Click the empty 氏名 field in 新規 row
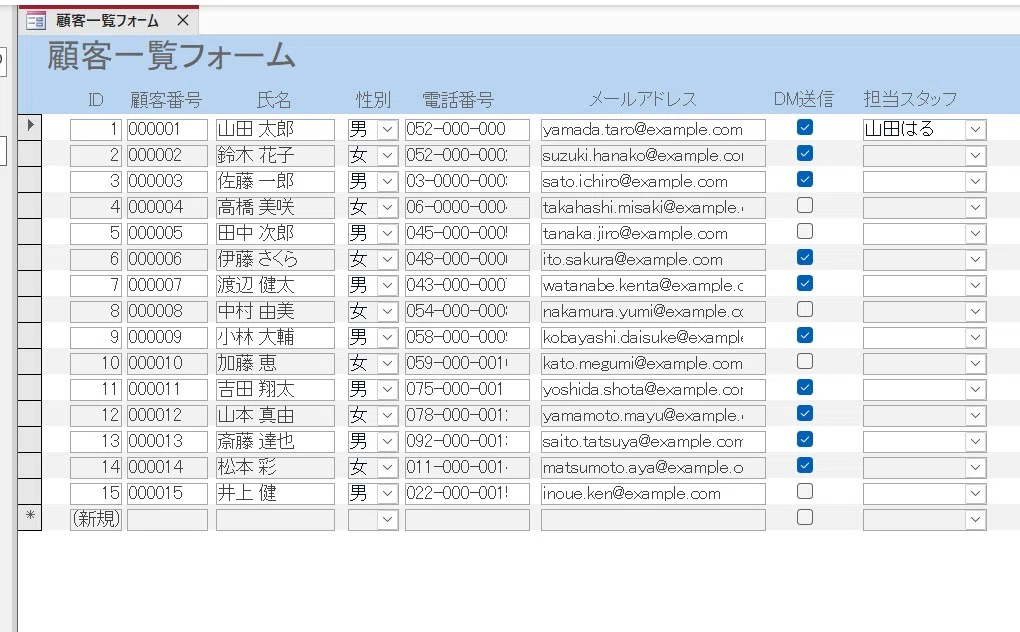The width and height of the screenshot is (1020, 632). (275, 520)
